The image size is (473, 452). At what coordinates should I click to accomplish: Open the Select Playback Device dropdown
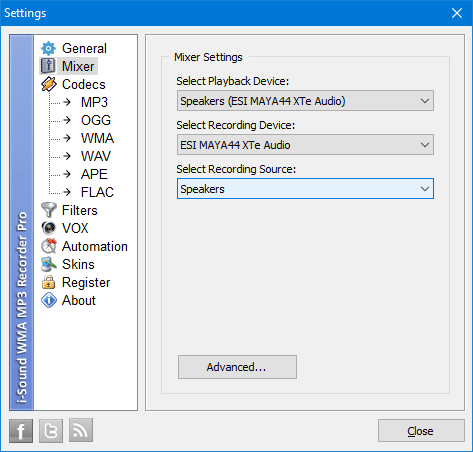pos(305,101)
